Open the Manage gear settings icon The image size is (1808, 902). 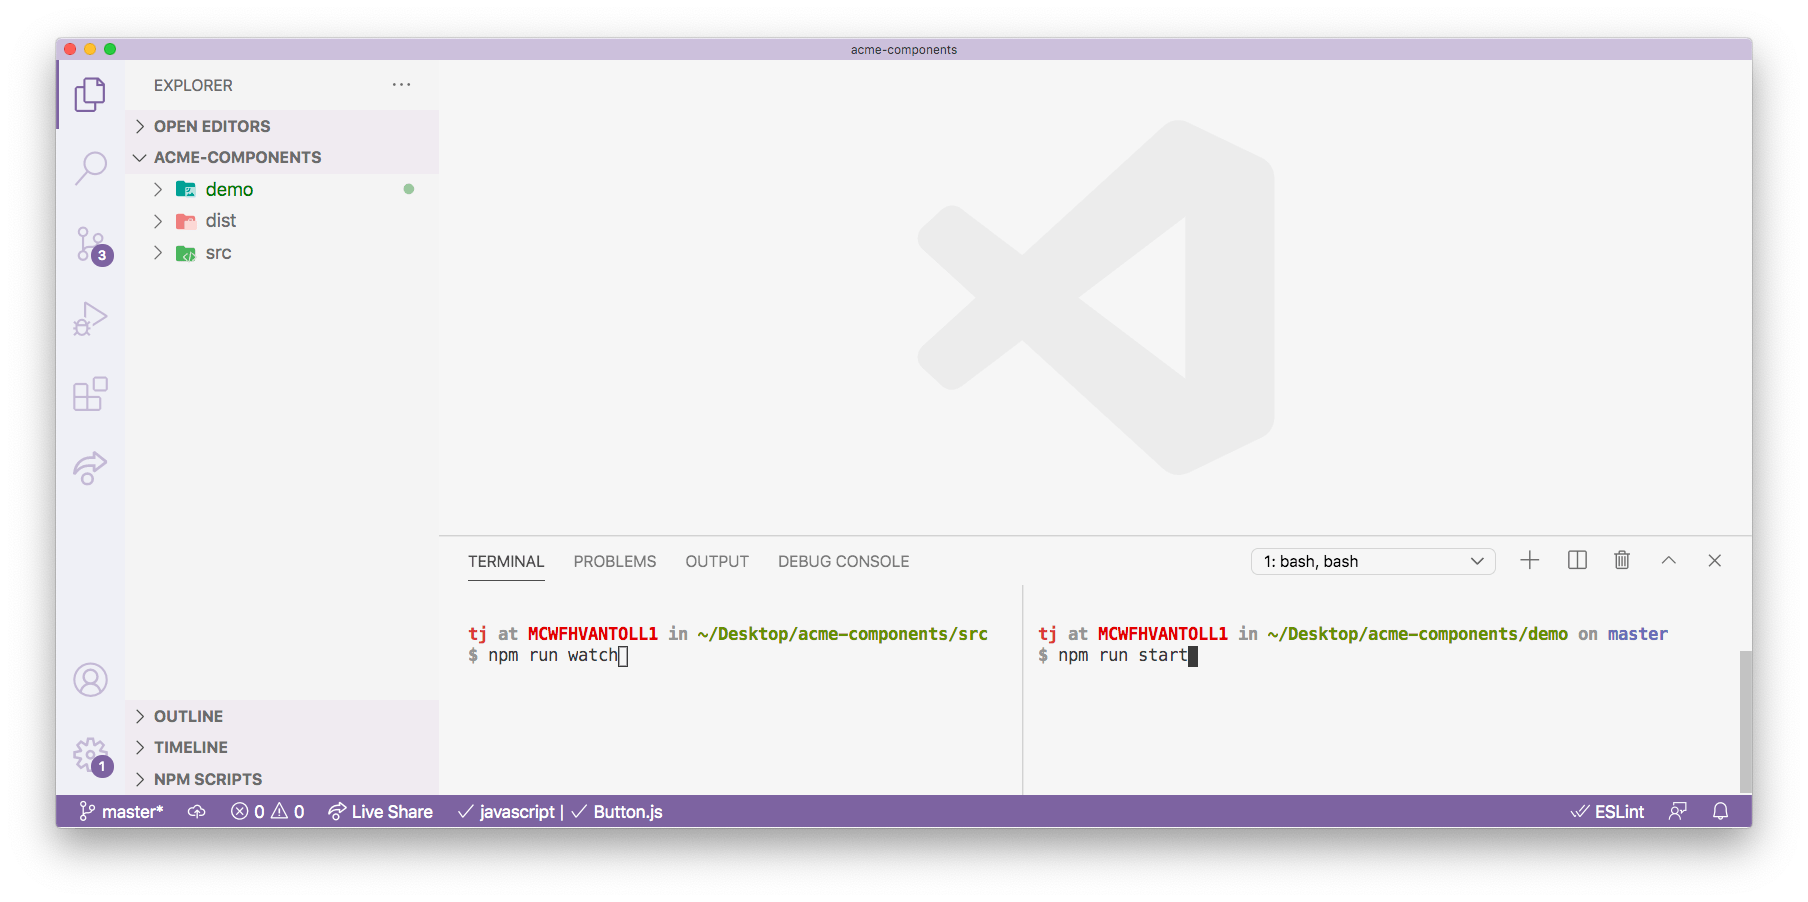(x=91, y=756)
